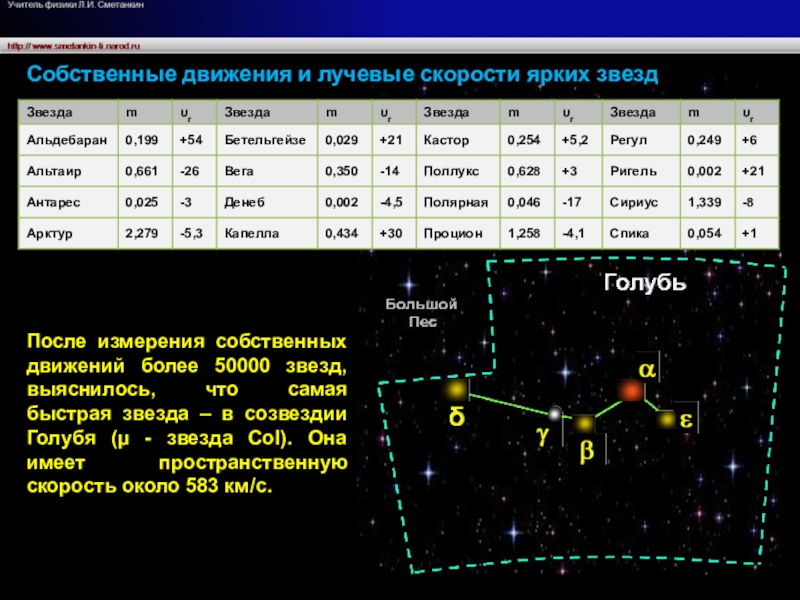Click the α letter label
The width and height of the screenshot is (800, 600).
(x=647, y=369)
